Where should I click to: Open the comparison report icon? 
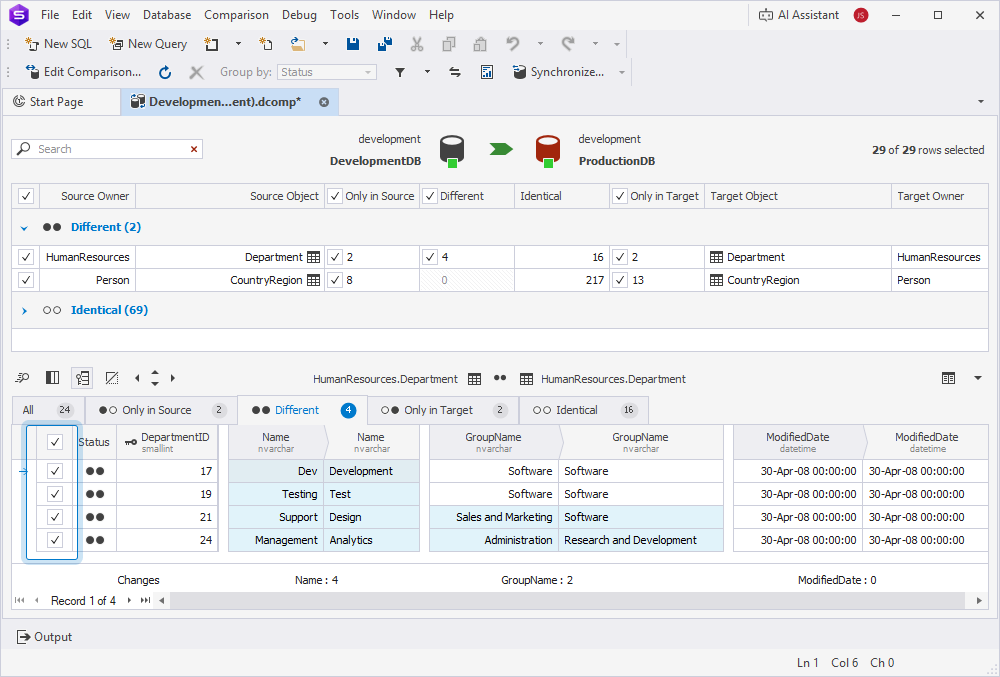486,72
